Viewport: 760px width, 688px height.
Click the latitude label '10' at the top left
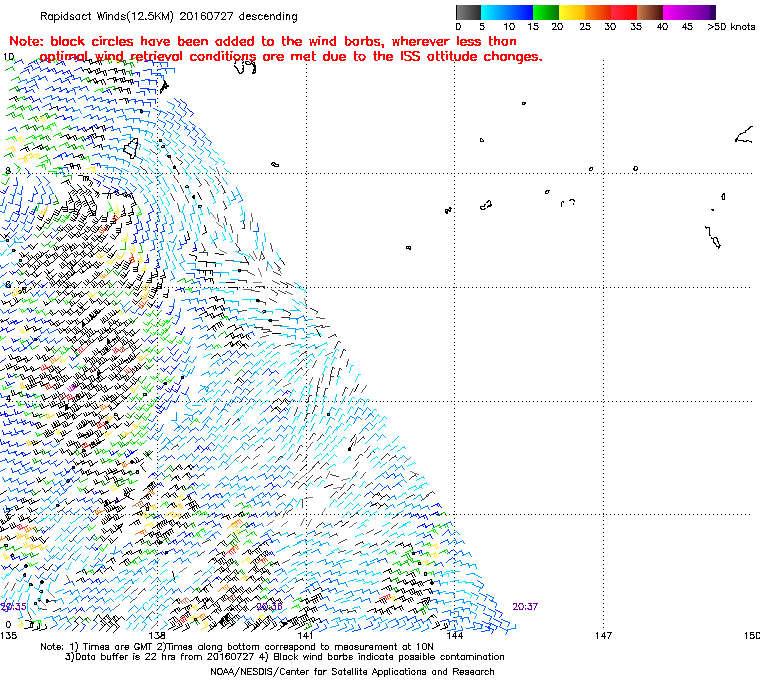[x=9, y=57]
